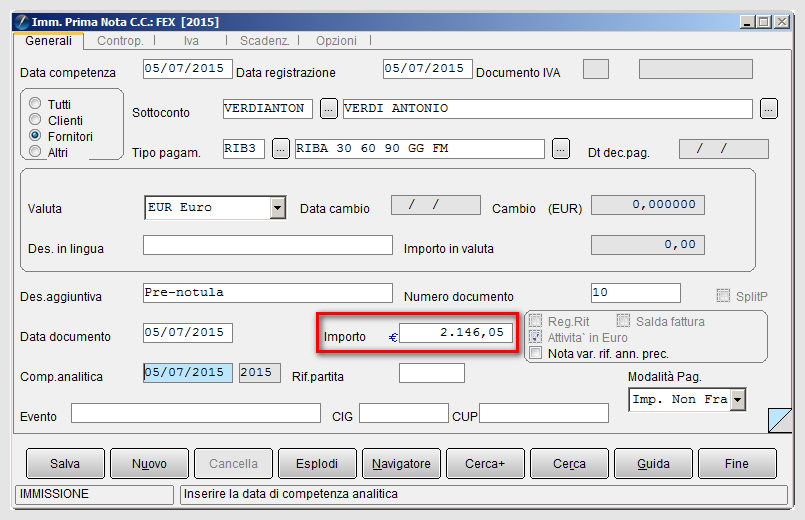The height and width of the screenshot is (520, 805).
Task: Click the CUP field
Action: pyautogui.click(x=544, y=413)
